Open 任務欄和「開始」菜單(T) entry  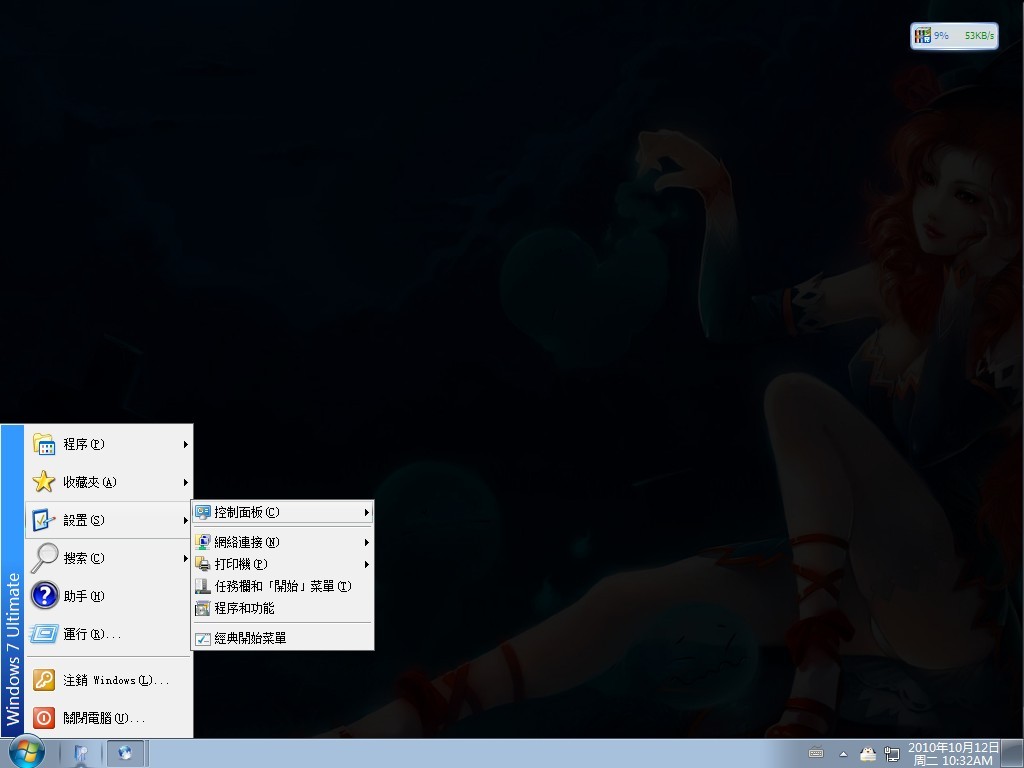point(282,586)
